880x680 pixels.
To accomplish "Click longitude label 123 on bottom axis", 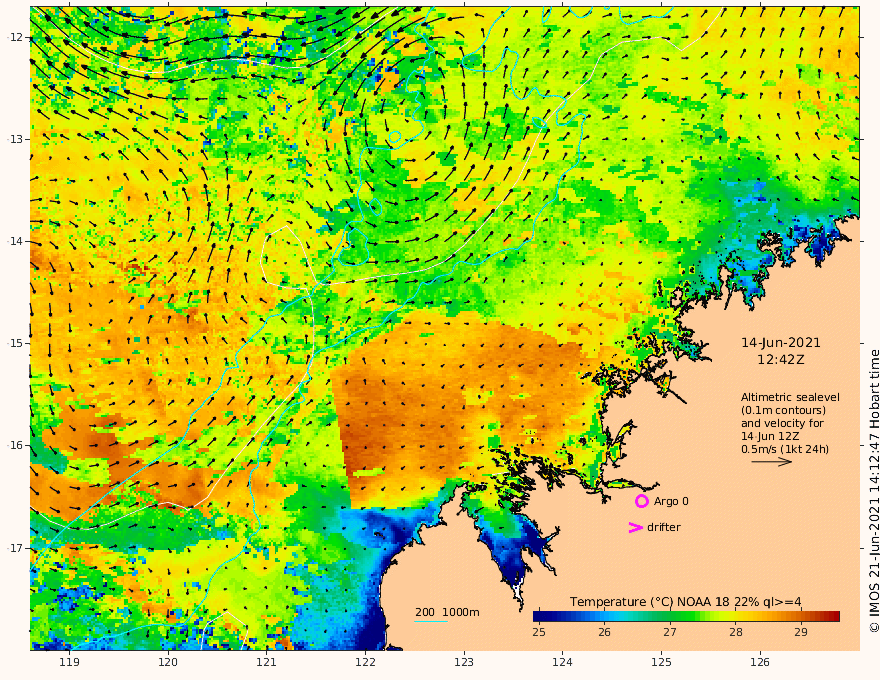I will pyautogui.click(x=464, y=662).
